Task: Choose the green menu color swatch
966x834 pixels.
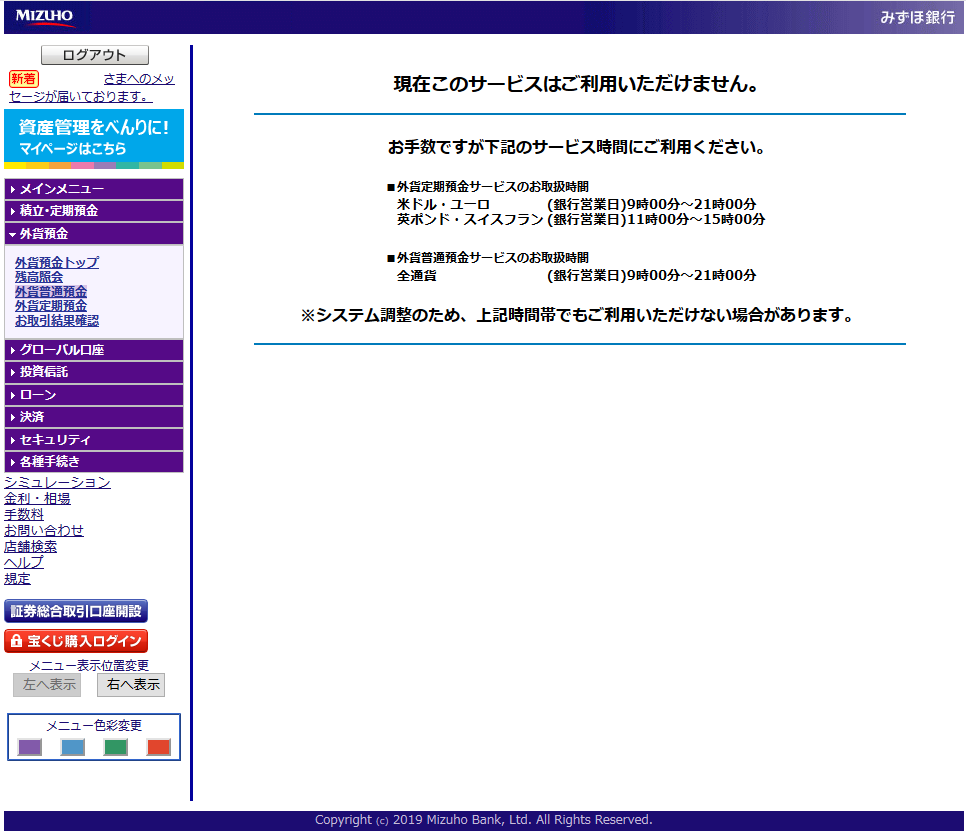Action: click(x=116, y=747)
